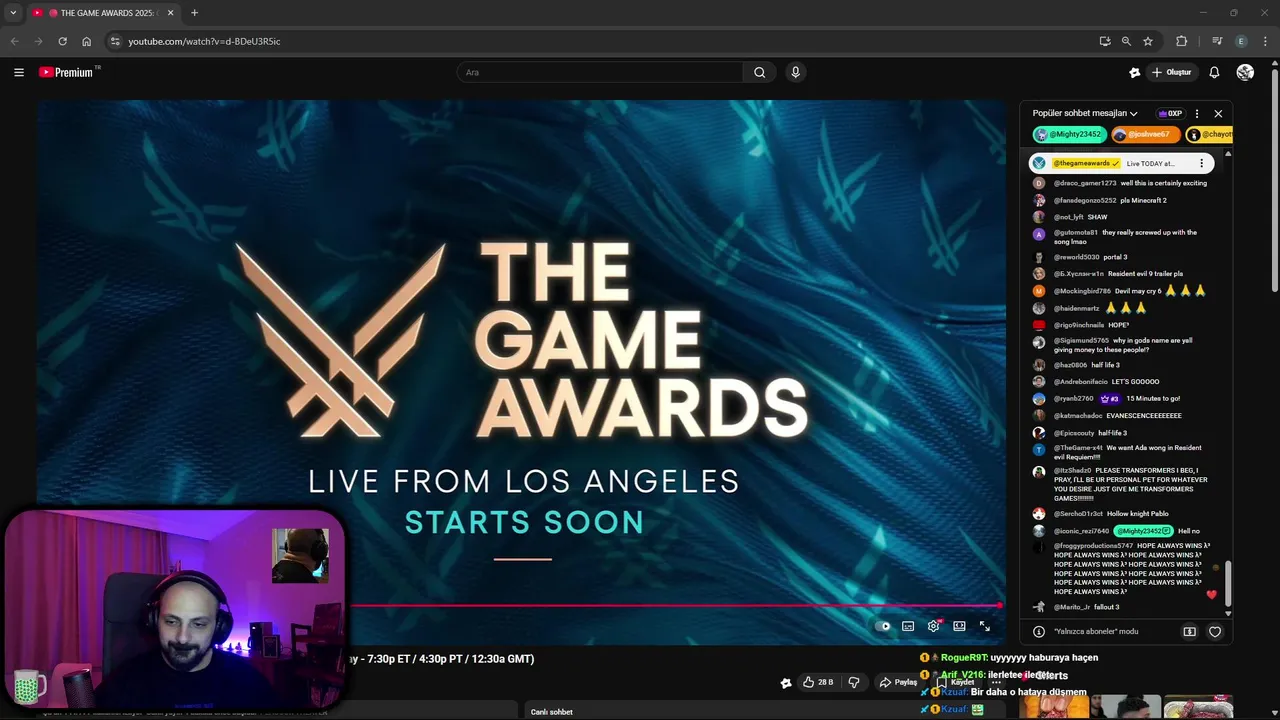Switch player to theater mode
This screenshot has height=720, width=1280.
[x=959, y=626]
